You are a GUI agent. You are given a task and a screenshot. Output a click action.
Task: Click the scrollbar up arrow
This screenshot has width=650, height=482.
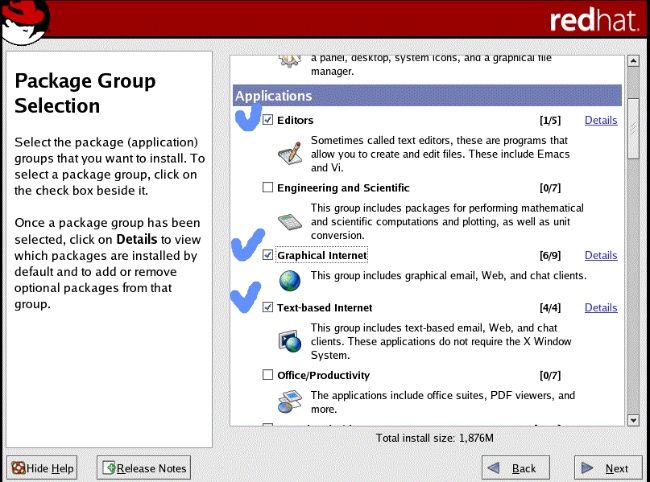(633, 61)
